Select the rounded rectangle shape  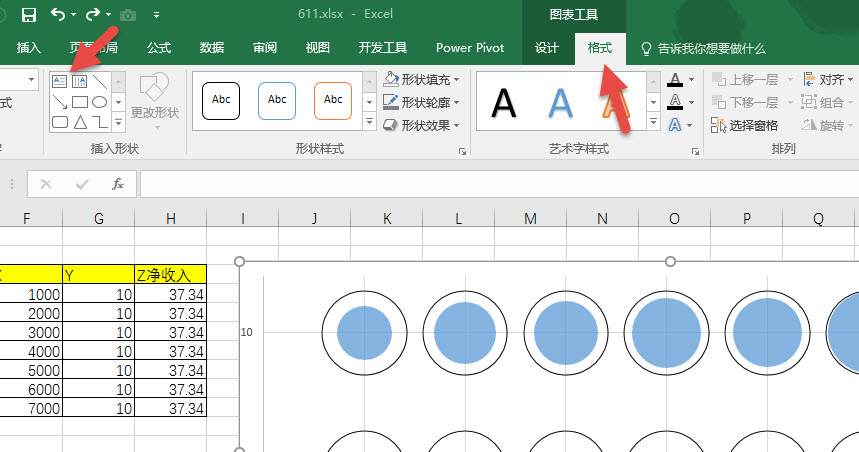tap(60, 122)
